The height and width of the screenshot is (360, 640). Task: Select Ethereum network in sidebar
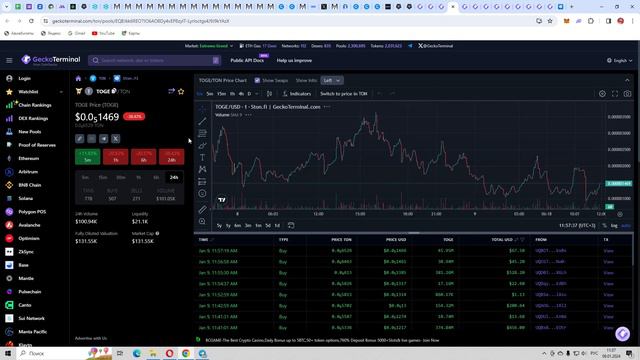click(x=28, y=158)
